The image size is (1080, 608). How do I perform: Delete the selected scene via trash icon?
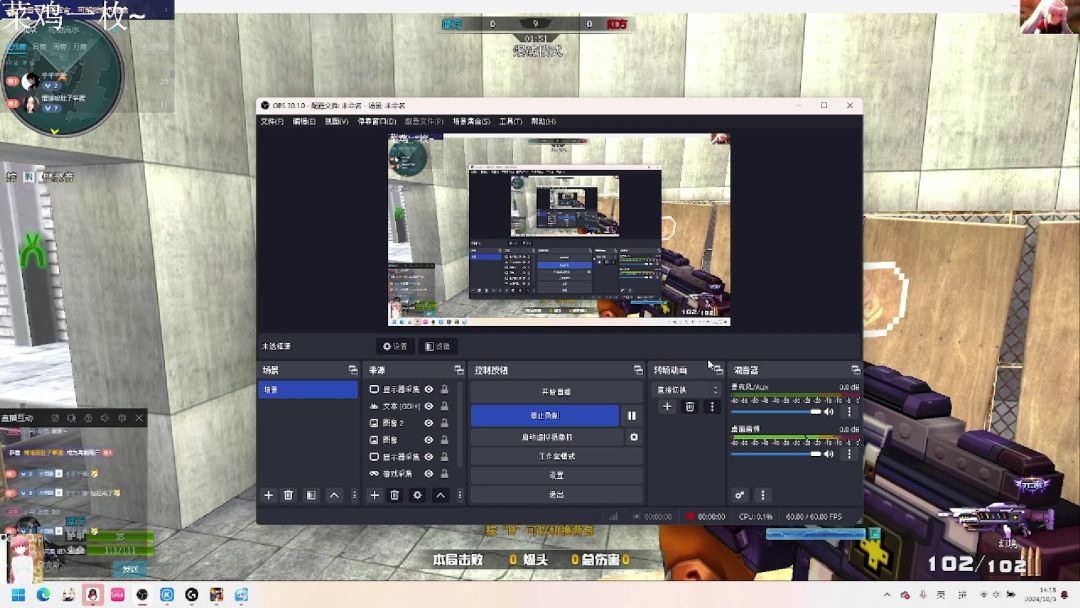(x=289, y=495)
